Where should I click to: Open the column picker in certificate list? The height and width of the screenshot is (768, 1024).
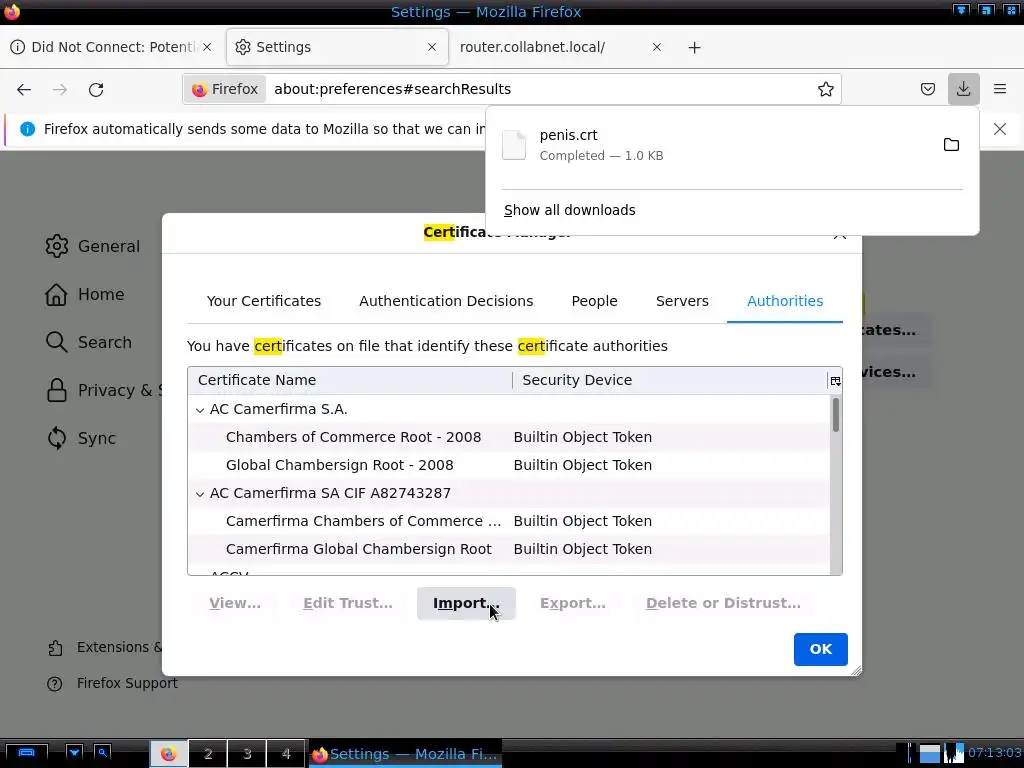tap(835, 381)
